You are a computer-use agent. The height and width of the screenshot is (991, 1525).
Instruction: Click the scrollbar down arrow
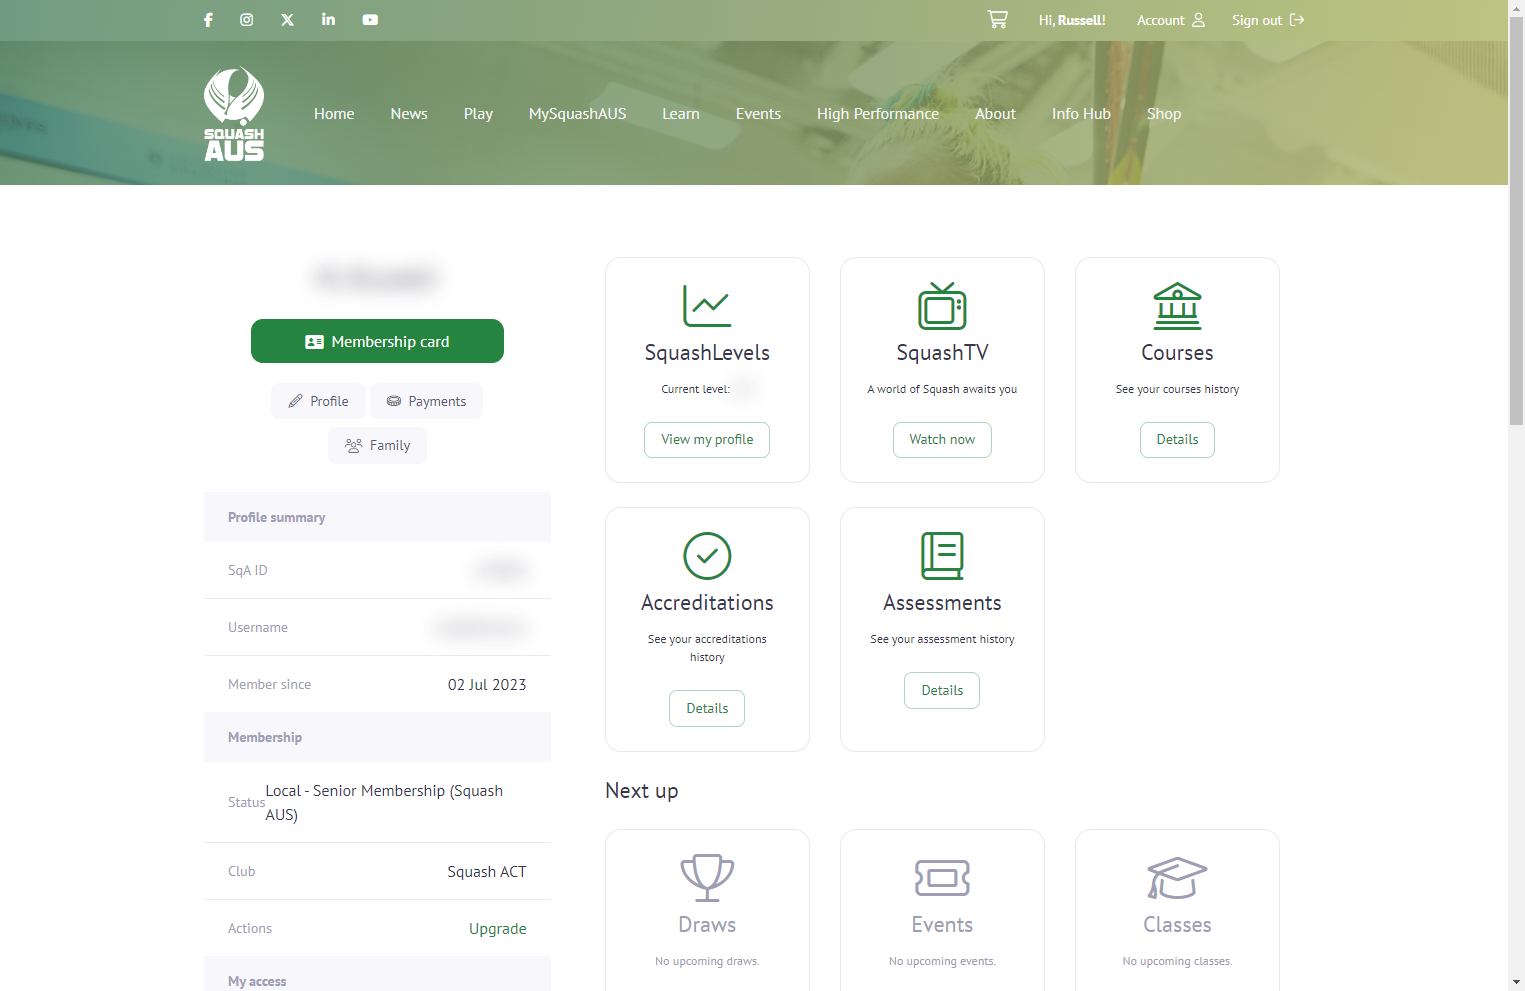pyautogui.click(x=1516, y=982)
